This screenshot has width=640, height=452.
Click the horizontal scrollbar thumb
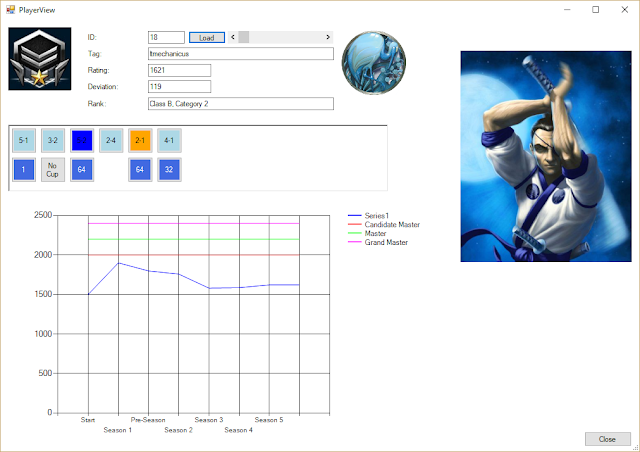[244, 37]
